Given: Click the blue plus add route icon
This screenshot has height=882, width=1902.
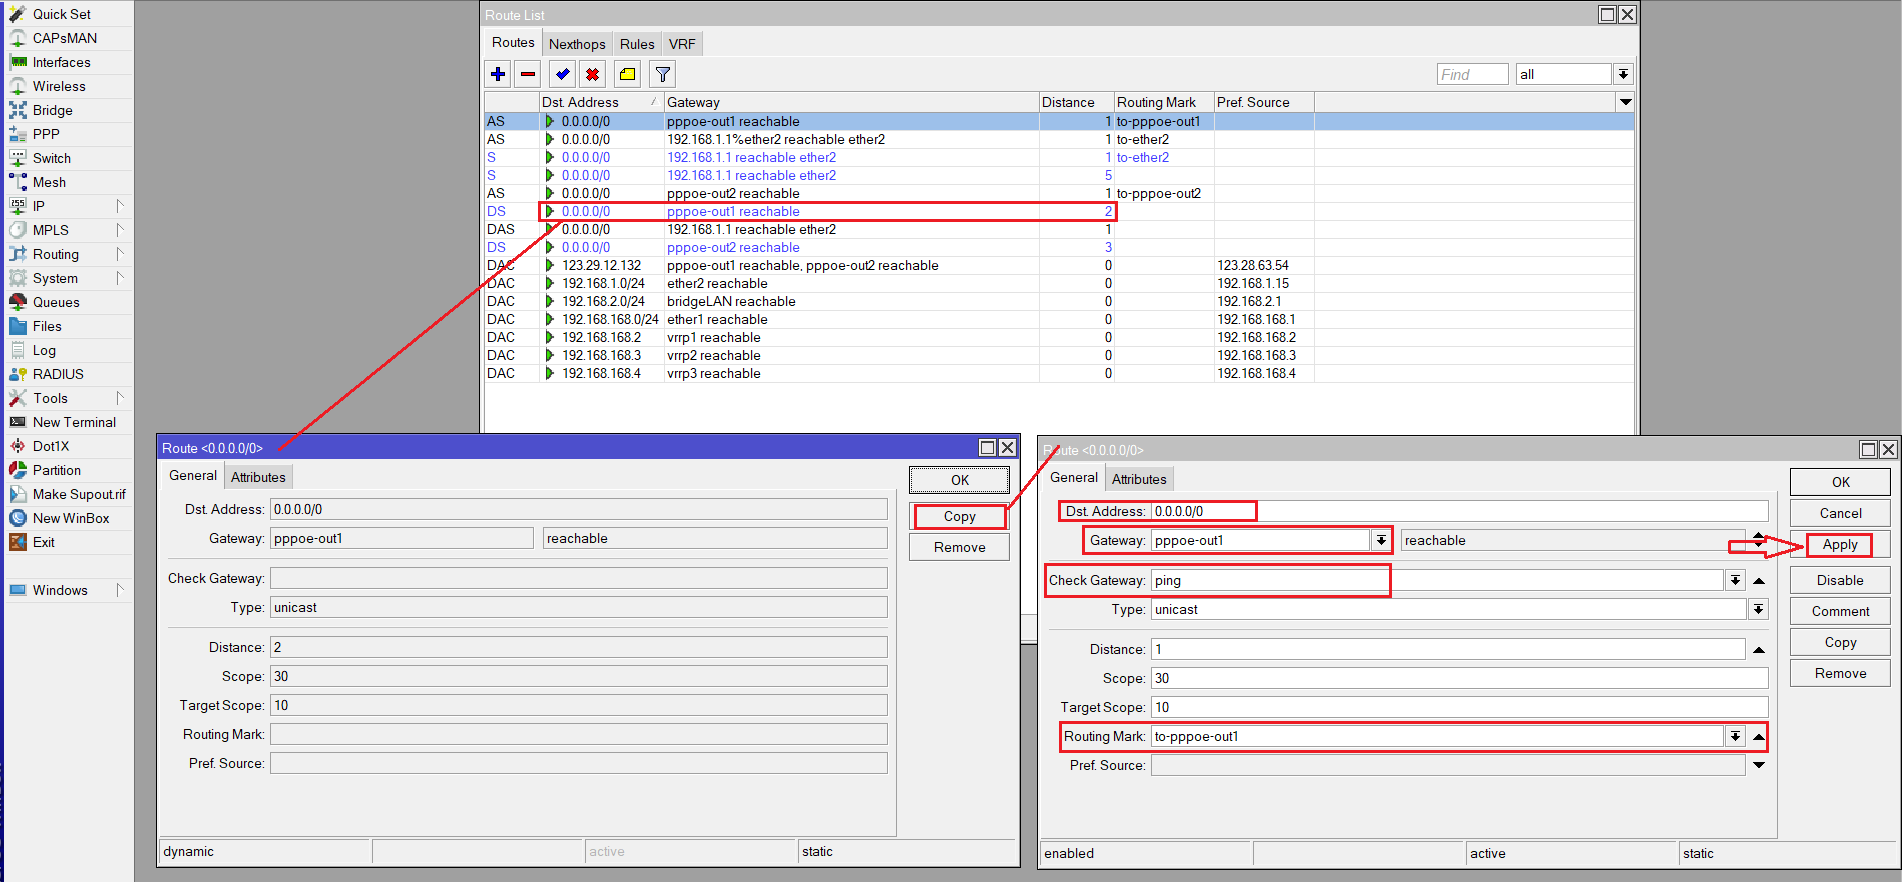Looking at the screenshot, I should click(x=498, y=74).
